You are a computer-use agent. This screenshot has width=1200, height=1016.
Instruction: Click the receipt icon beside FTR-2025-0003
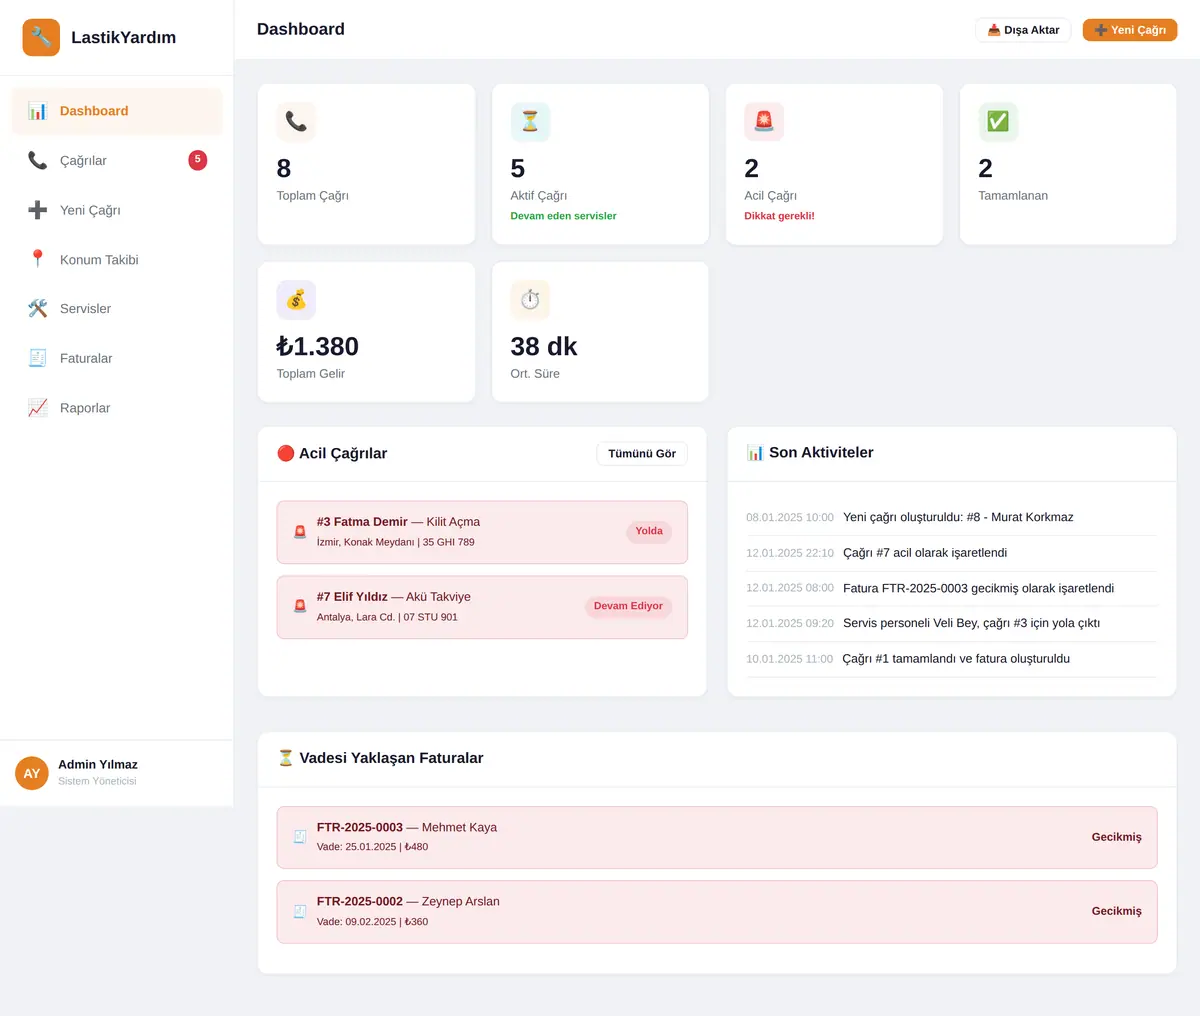[x=300, y=837]
